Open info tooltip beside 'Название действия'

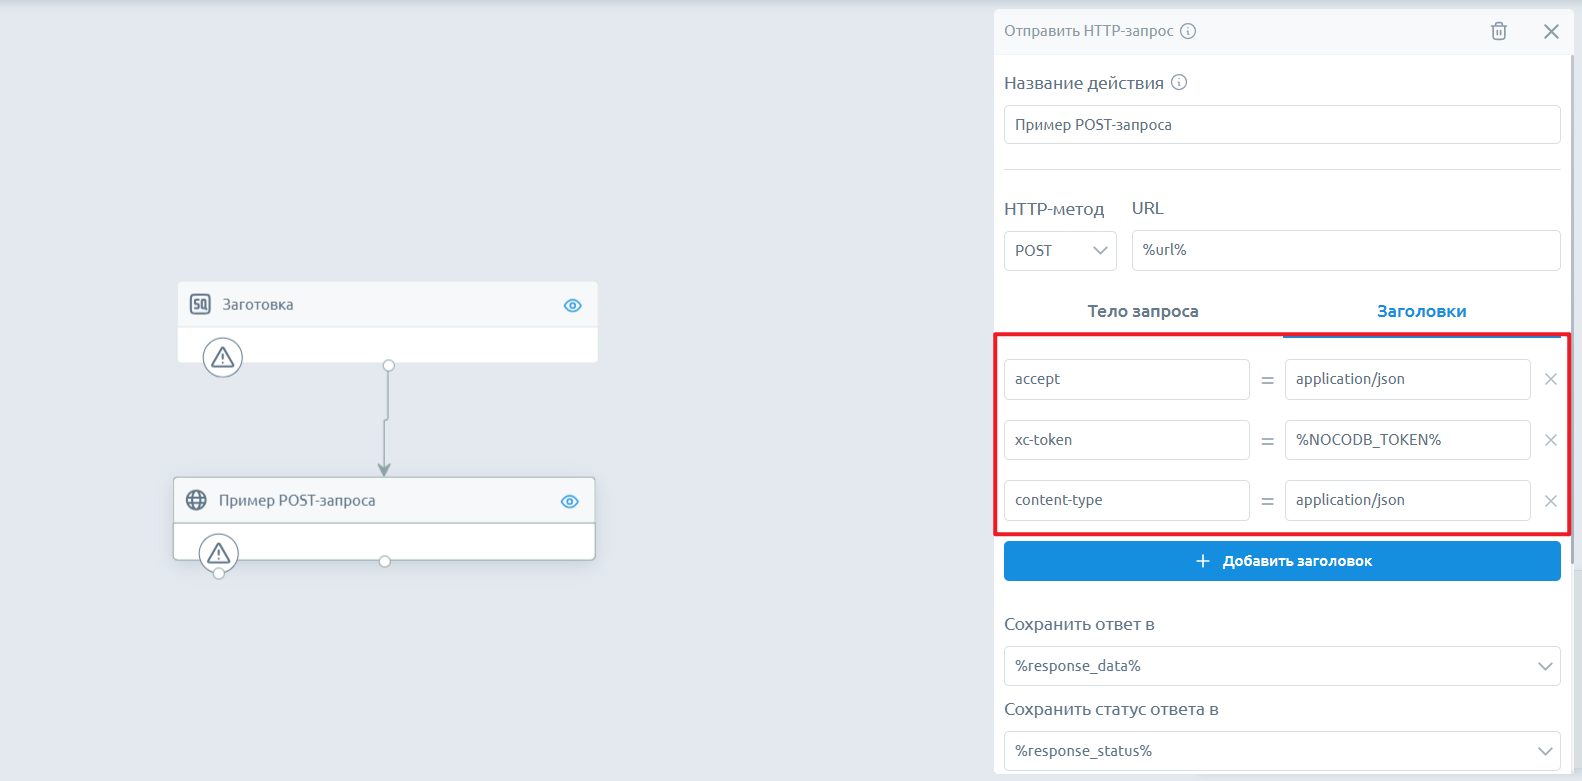click(x=1179, y=83)
